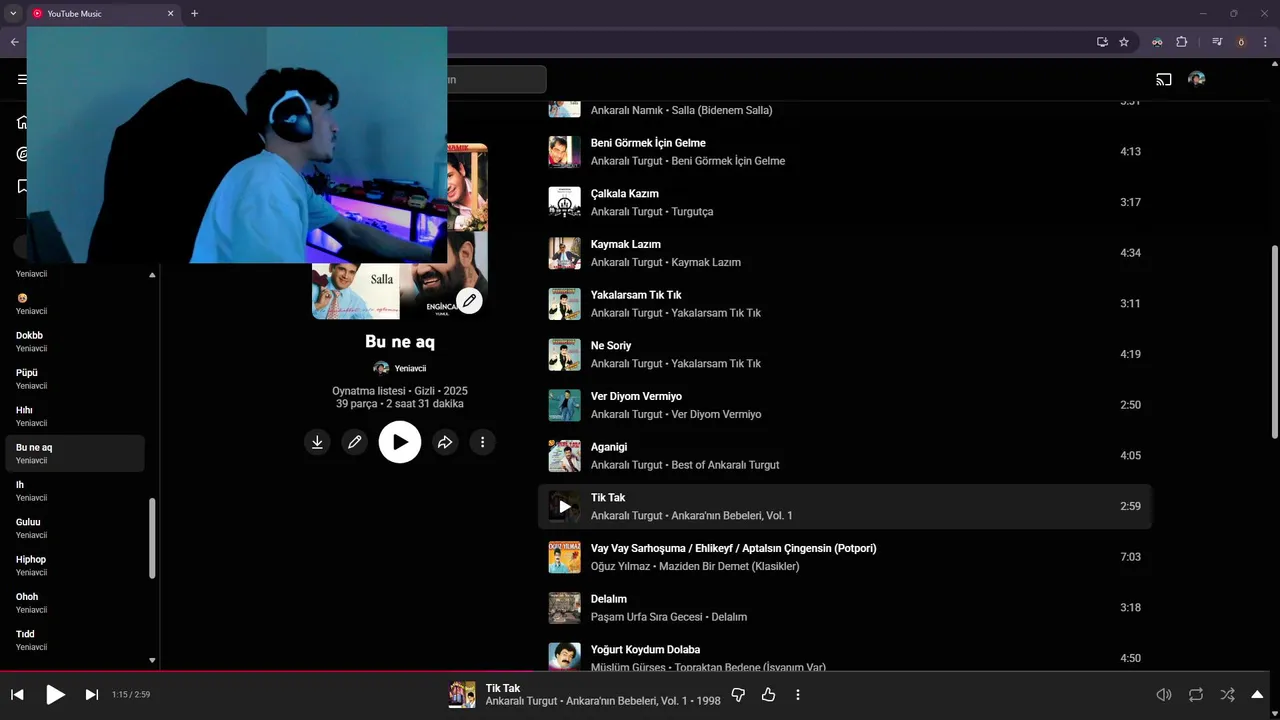Open the Ih playlist in sidebar
The image size is (1280, 720).
click(75, 491)
